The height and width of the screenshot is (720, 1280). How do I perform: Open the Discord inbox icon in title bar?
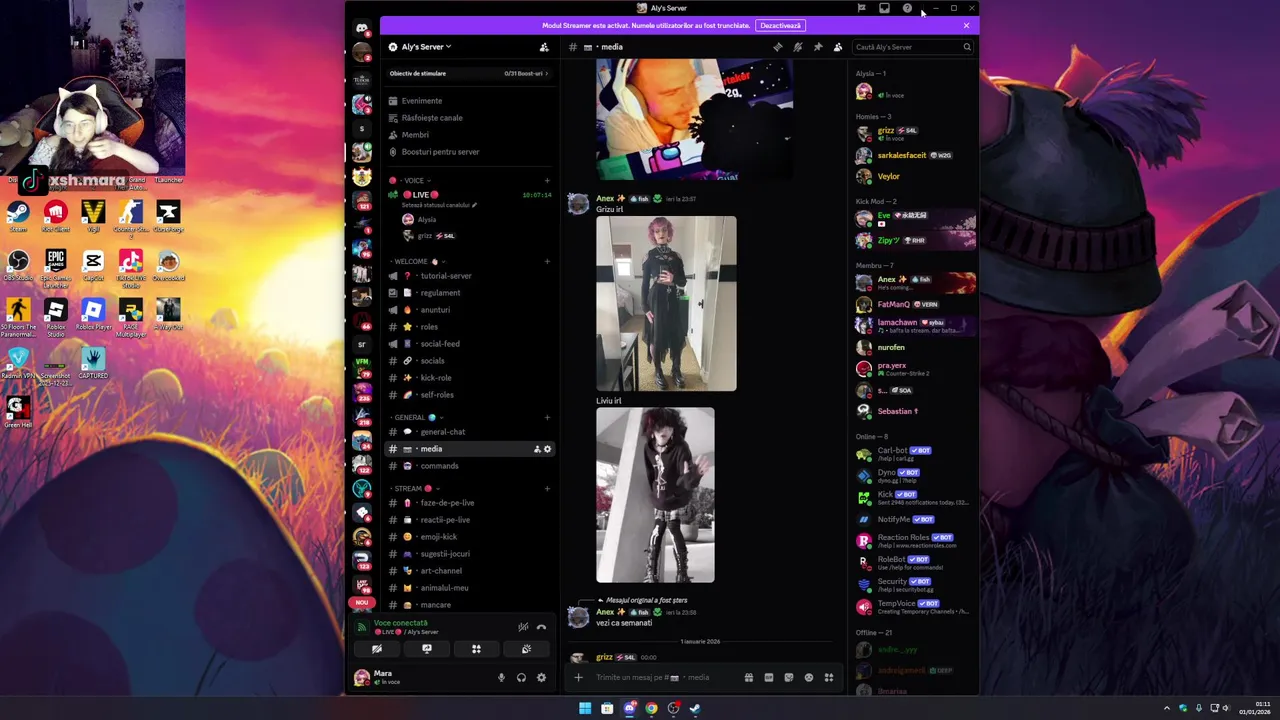(x=884, y=8)
